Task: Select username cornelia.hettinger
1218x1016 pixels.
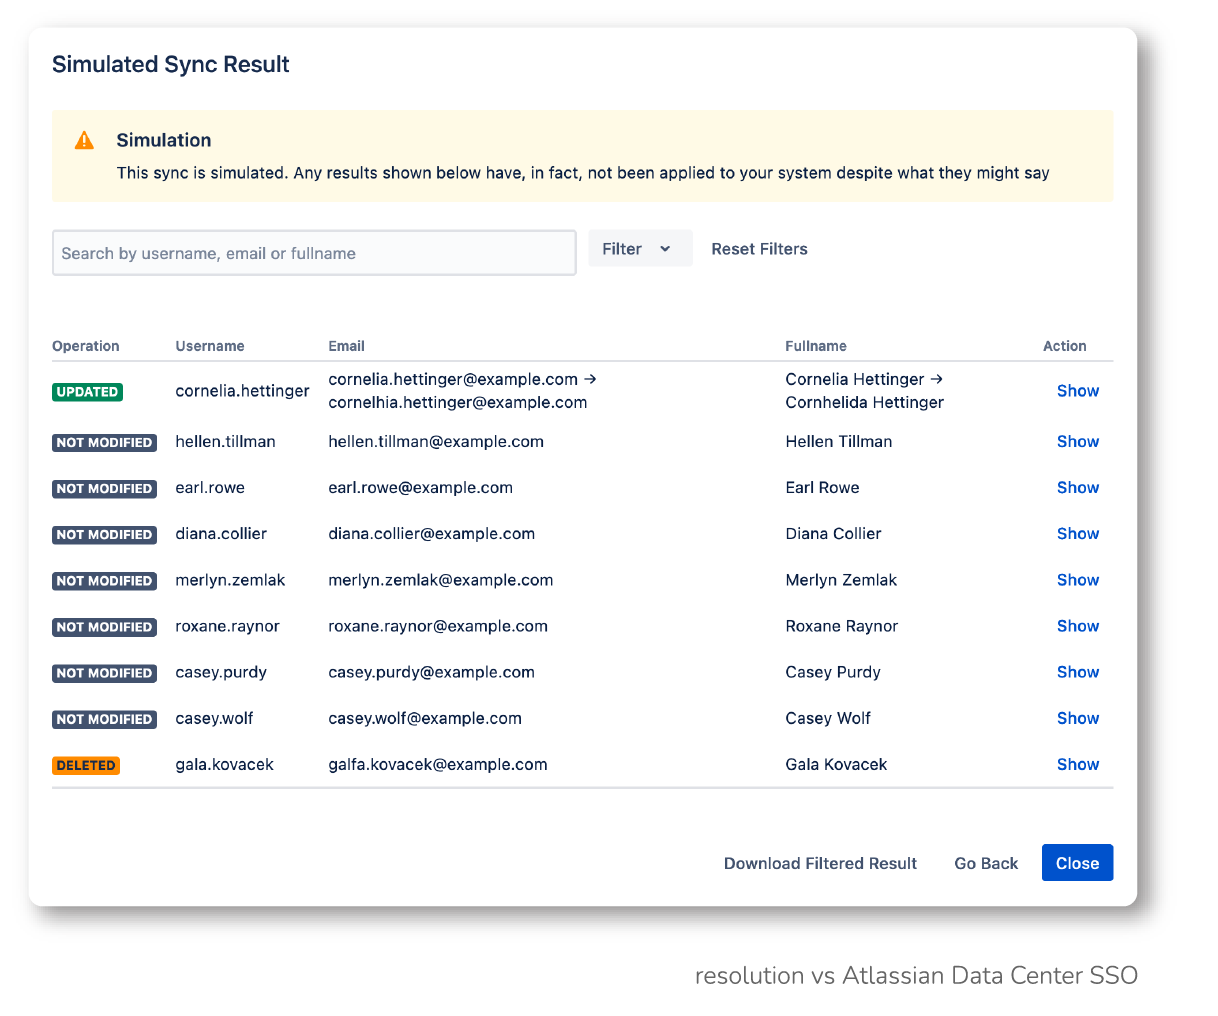Action: tap(242, 391)
